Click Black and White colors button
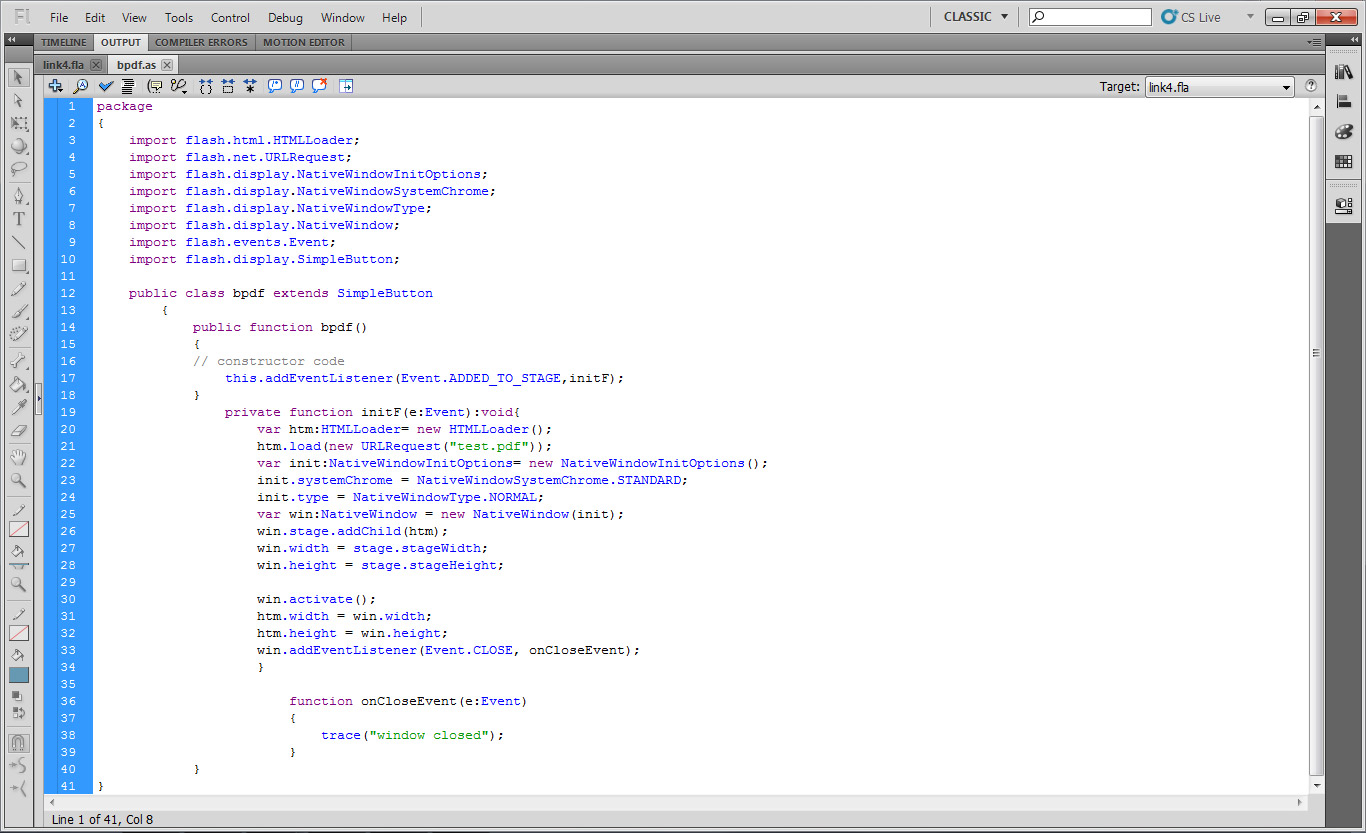 [x=17, y=695]
